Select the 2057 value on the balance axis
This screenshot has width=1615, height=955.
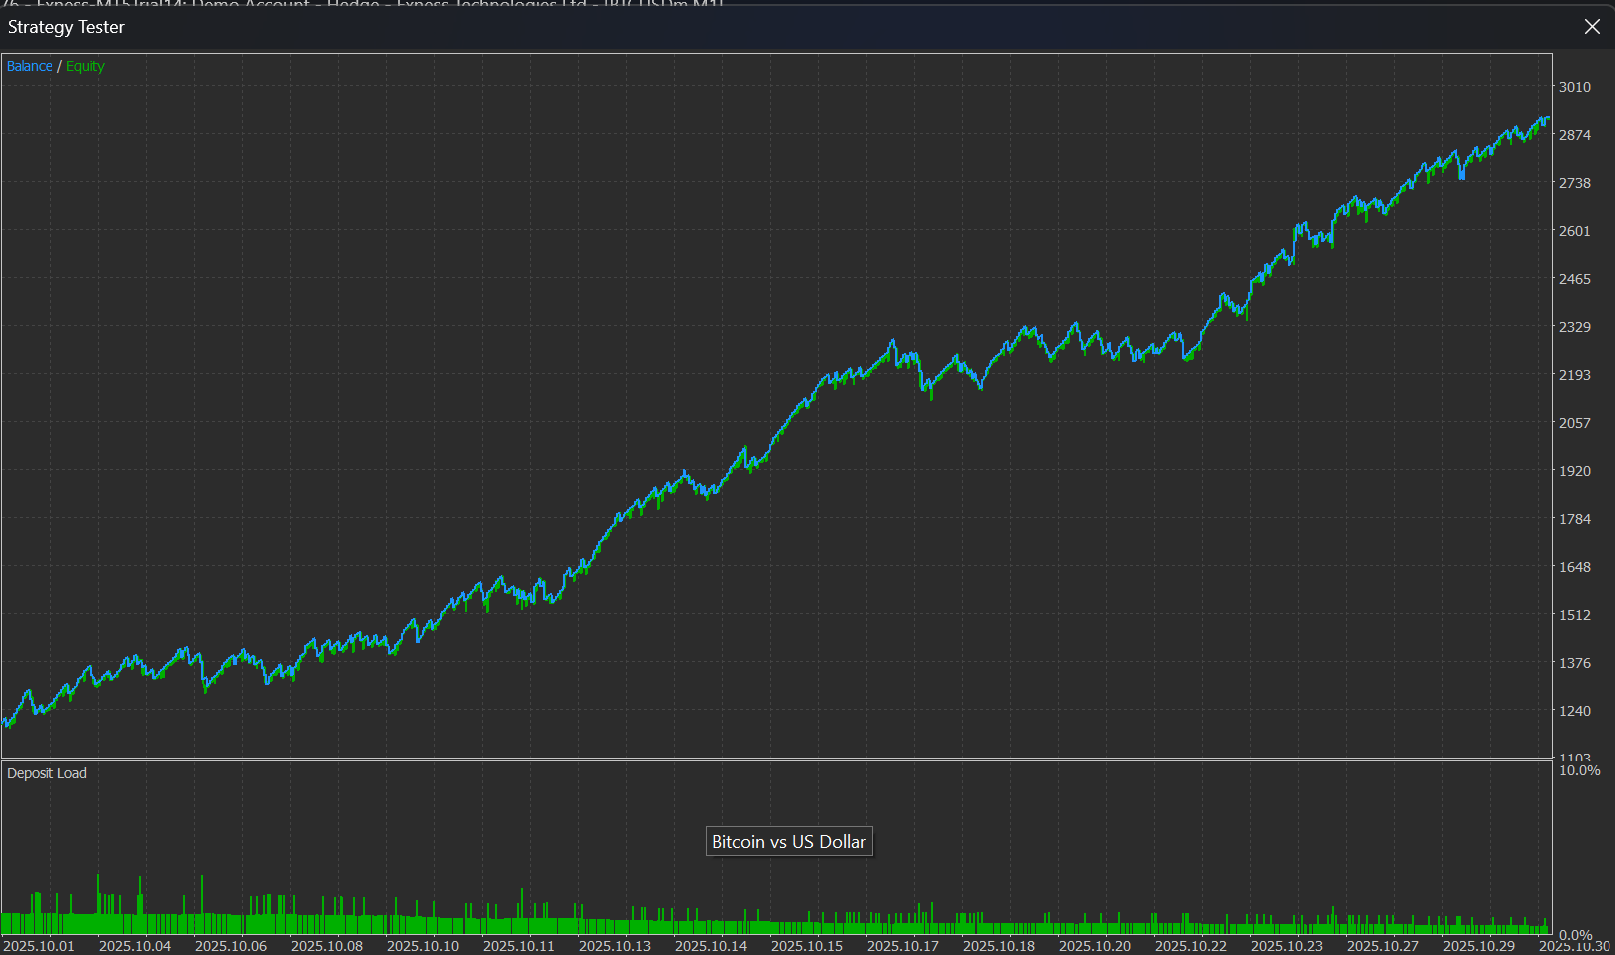[1575, 423]
